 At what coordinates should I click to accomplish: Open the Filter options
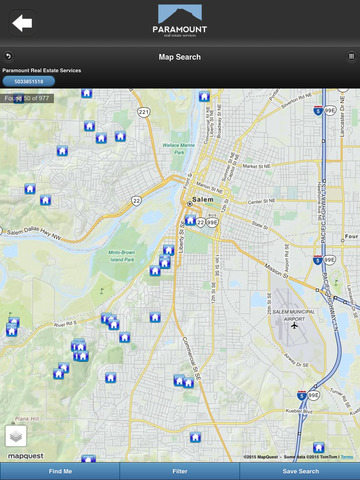pyautogui.click(x=180, y=471)
